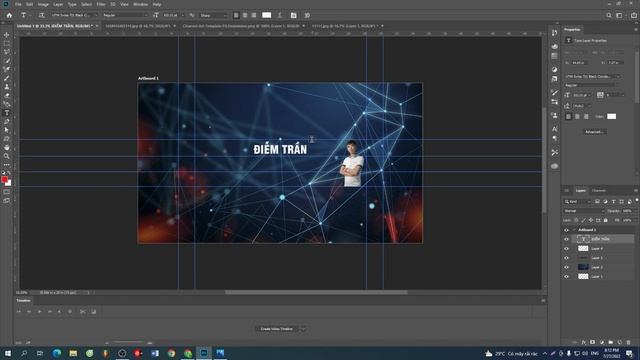This screenshot has height=360, width=640.
Task: Click the Advanced button in Properties
Action: coord(594,132)
